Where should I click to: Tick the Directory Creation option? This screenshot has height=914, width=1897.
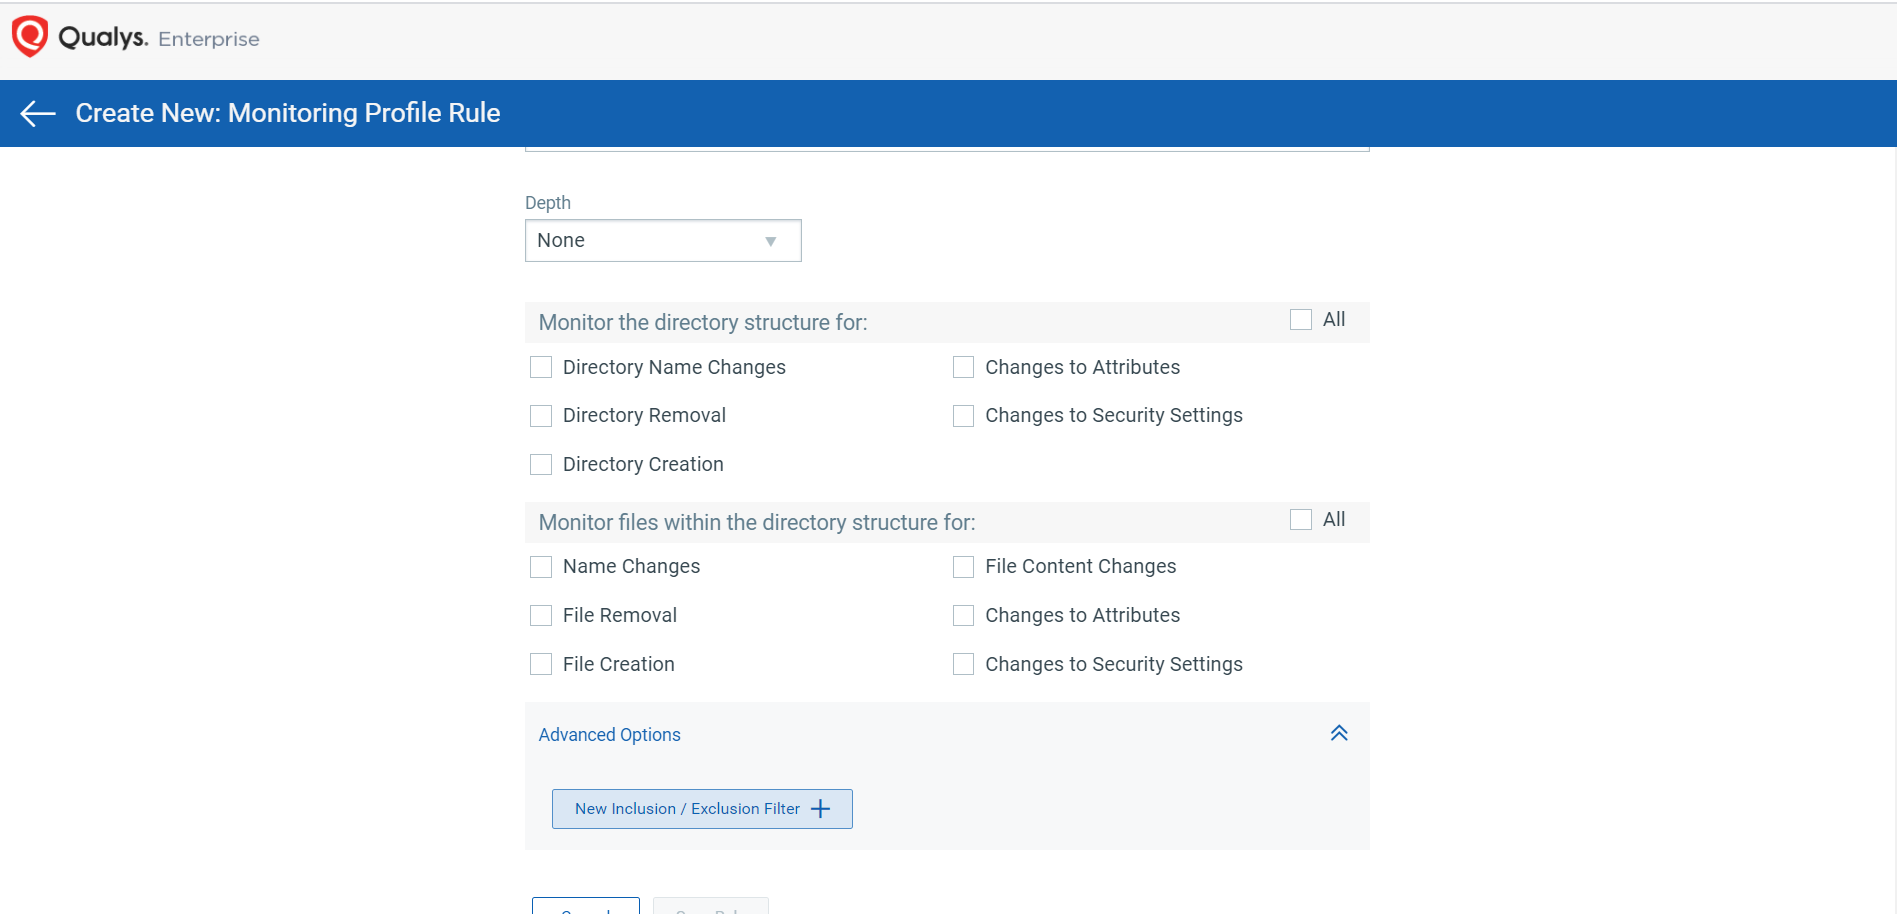541,465
